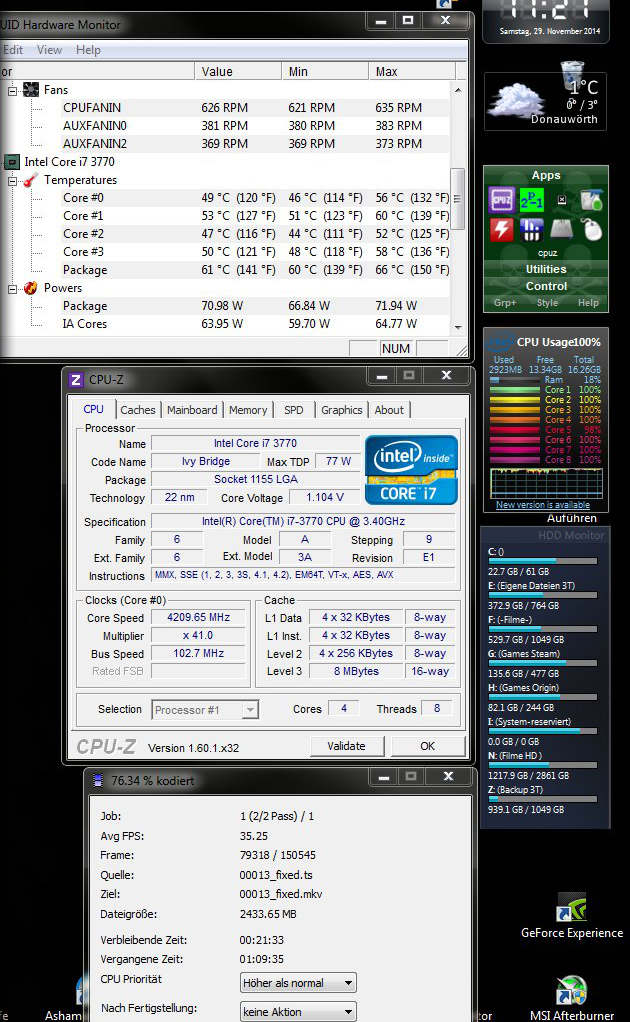Collapse the Temperatures tree node

(12, 181)
